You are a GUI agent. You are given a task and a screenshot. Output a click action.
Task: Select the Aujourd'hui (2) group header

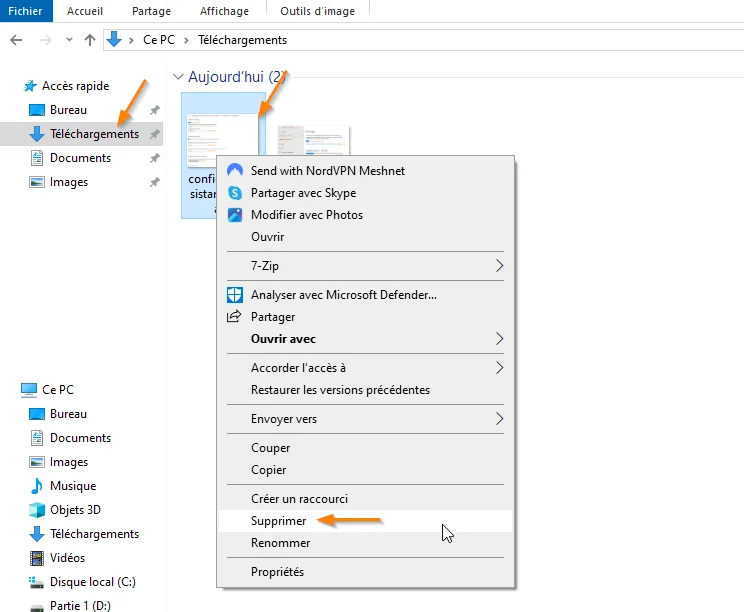coord(237,77)
